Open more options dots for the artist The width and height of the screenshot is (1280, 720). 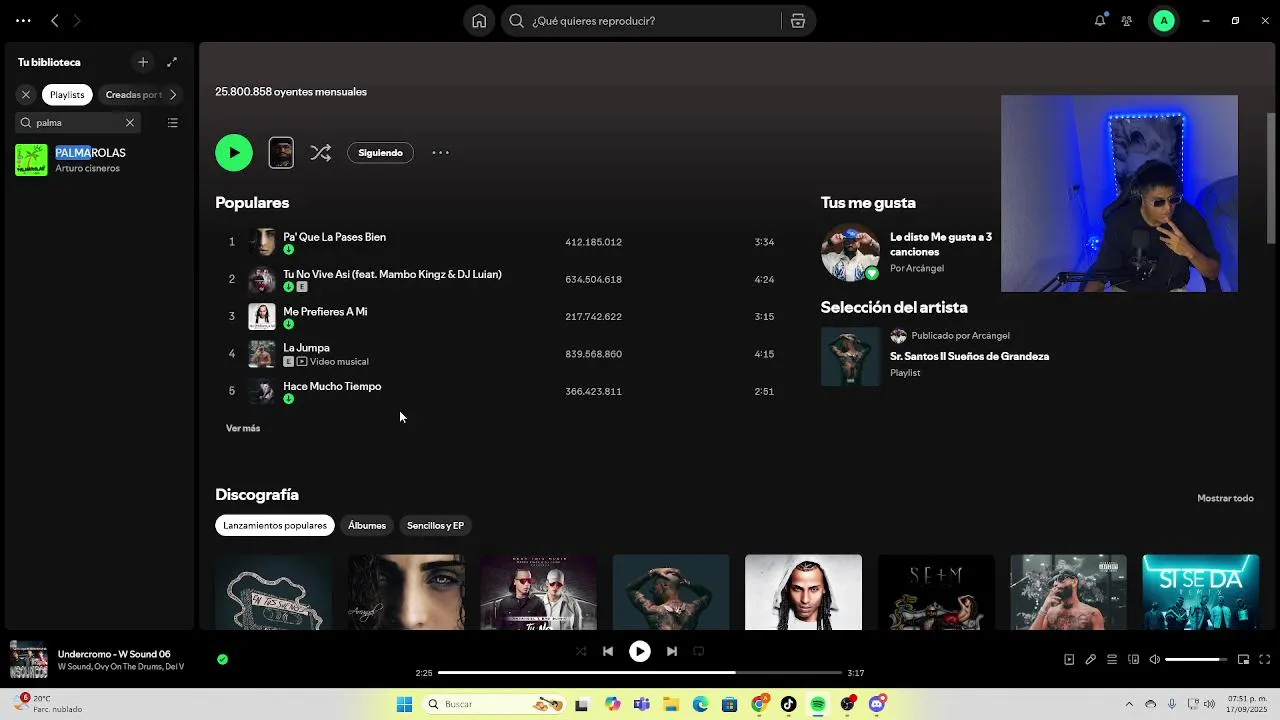point(440,153)
